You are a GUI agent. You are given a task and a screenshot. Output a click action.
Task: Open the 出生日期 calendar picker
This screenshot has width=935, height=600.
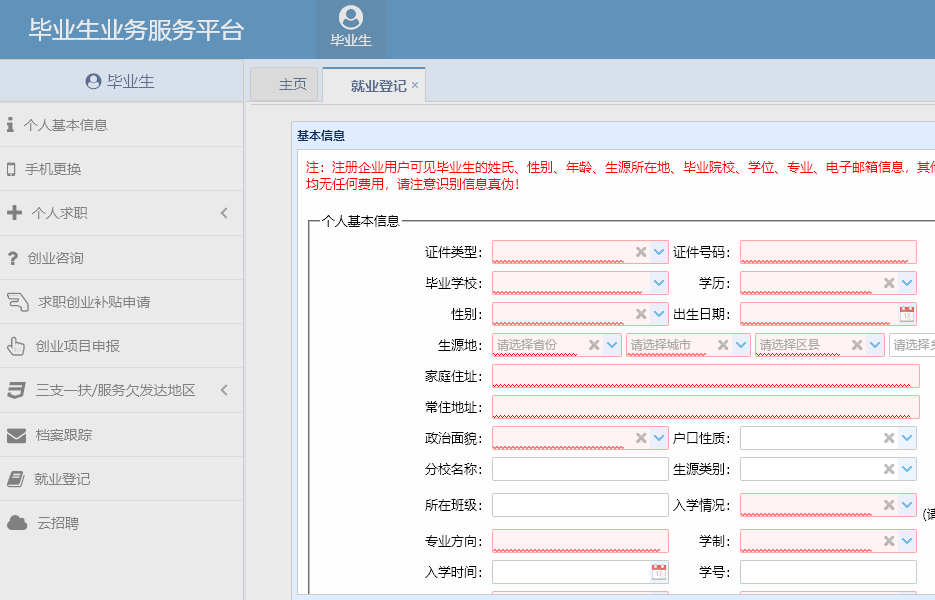point(907,314)
